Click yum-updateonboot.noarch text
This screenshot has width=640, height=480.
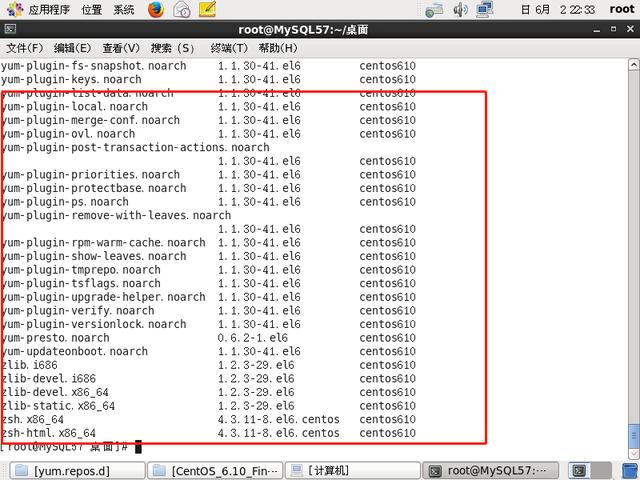74,351
